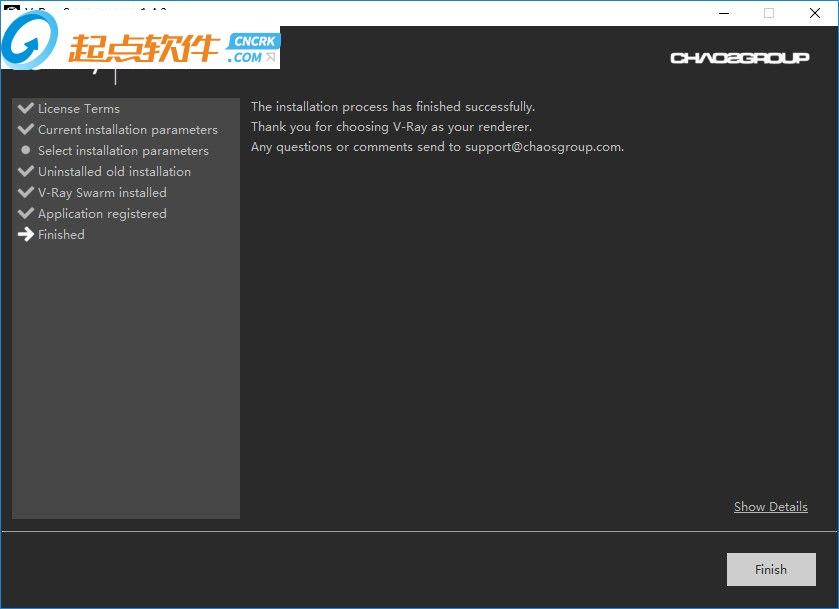839x609 pixels.
Task: Close the installer window
Action: pyautogui.click(x=814, y=13)
